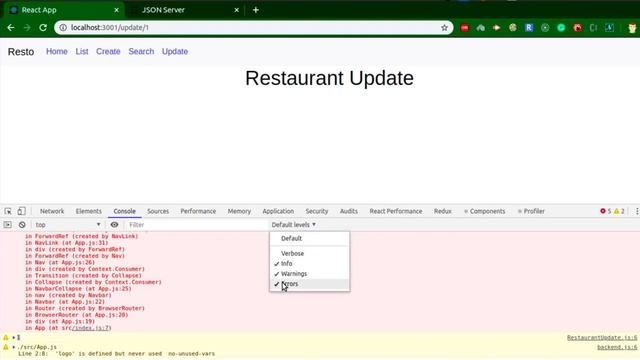
Task: Open the orange arrow extension icon
Action: pos(497,28)
